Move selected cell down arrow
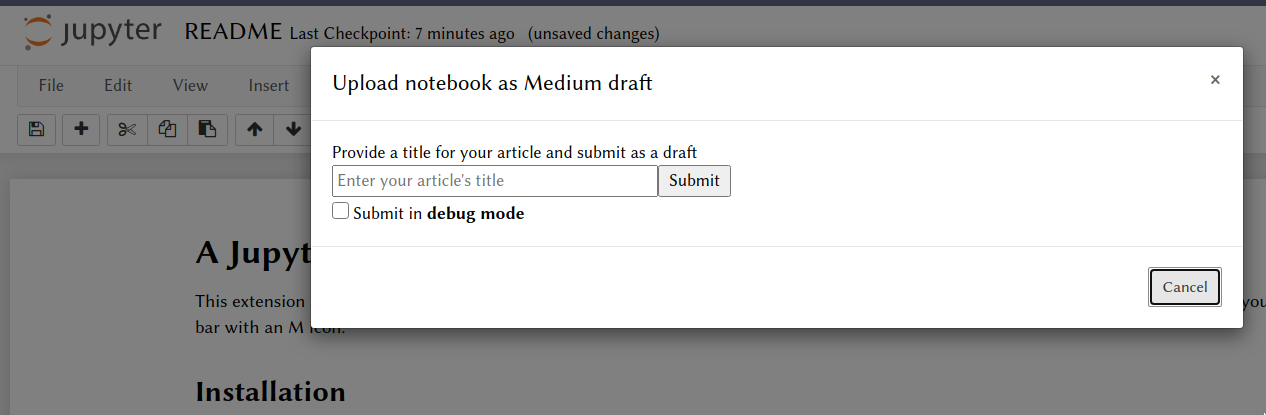This screenshot has height=415, width=1266. point(293,129)
